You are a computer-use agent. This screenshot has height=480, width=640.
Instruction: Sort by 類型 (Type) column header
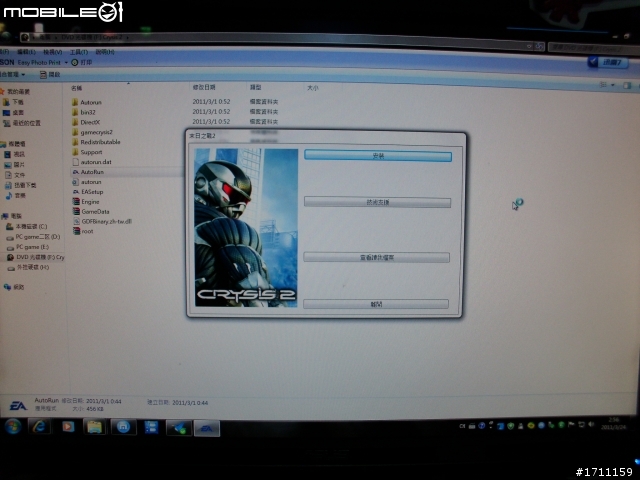point(256,87)
